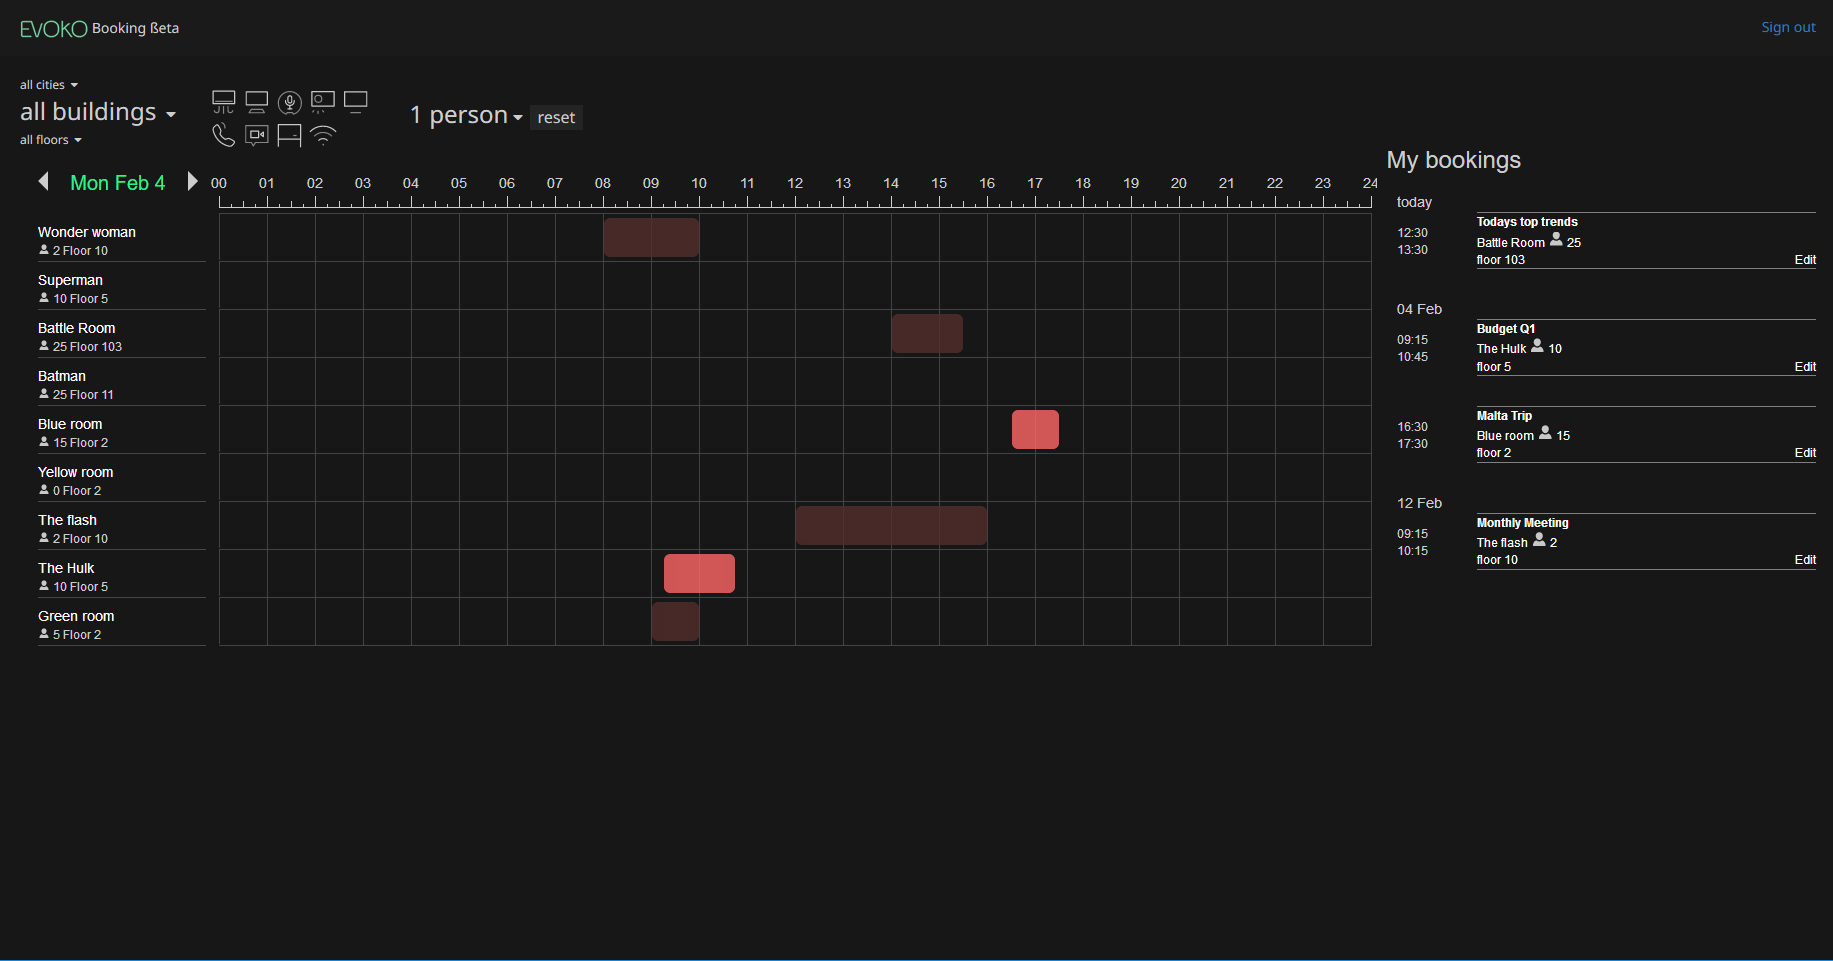Toggle the Wi-Fi equipment filter
Viewport: 1833px width, 961px height.
tap(323, 135)
